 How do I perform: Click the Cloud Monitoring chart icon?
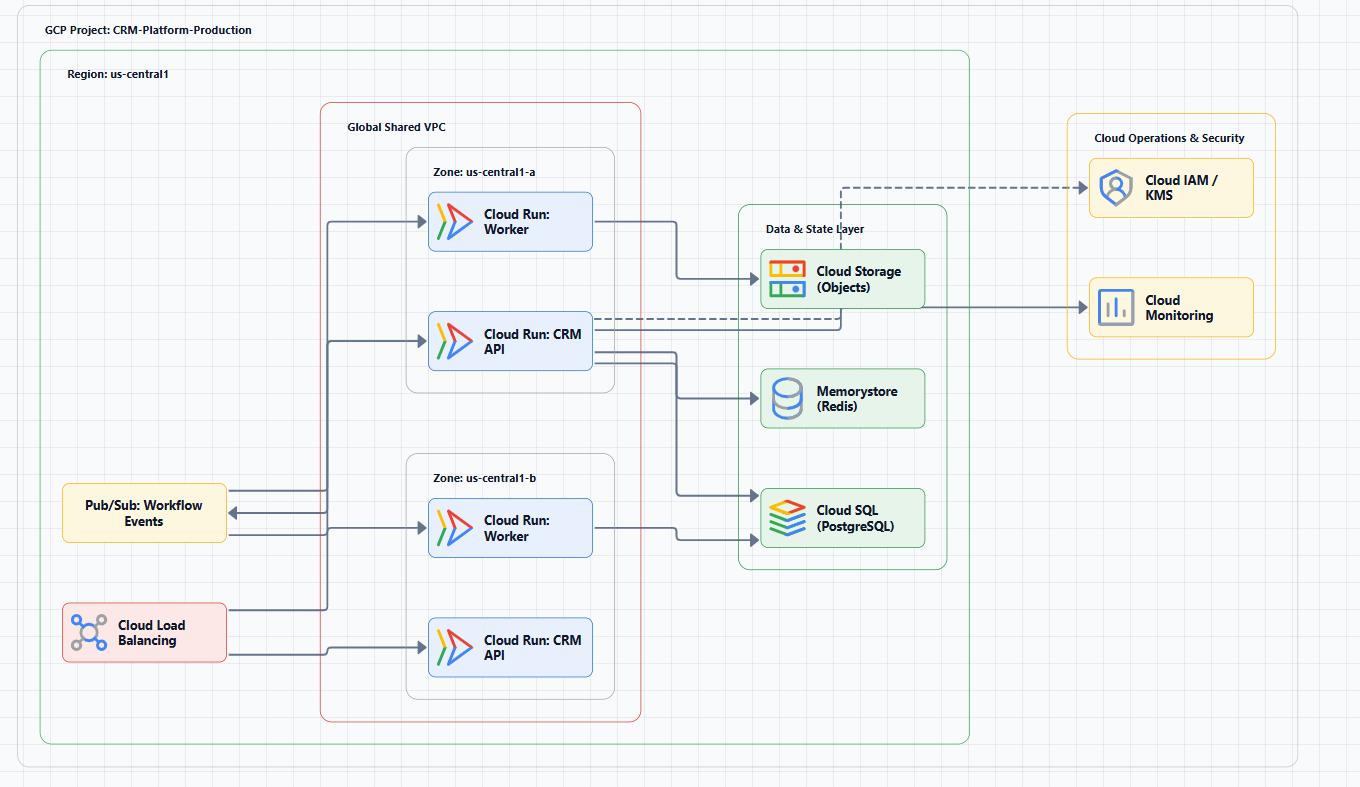[x=1115, y=307]
